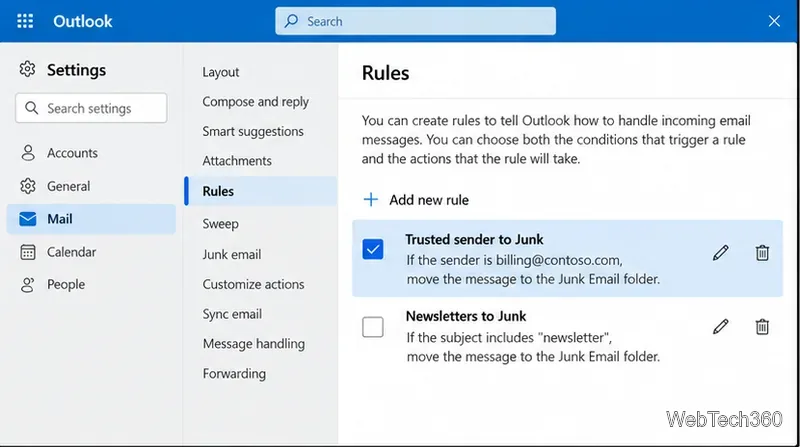This screenshot has width=800, height=447.
Task: Open the People settings category
Action: click(91, 284)
